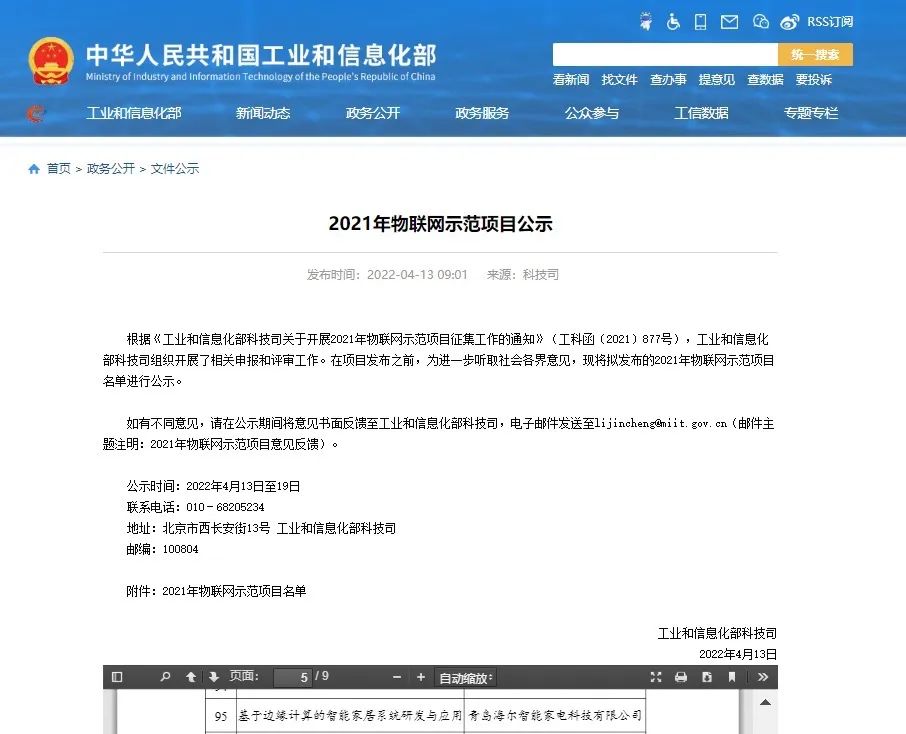Image resolution: width=906 pixels, height=734 pixels.
Task: Switch to the 找文件 search tab
Action: (x=618, y=80)
